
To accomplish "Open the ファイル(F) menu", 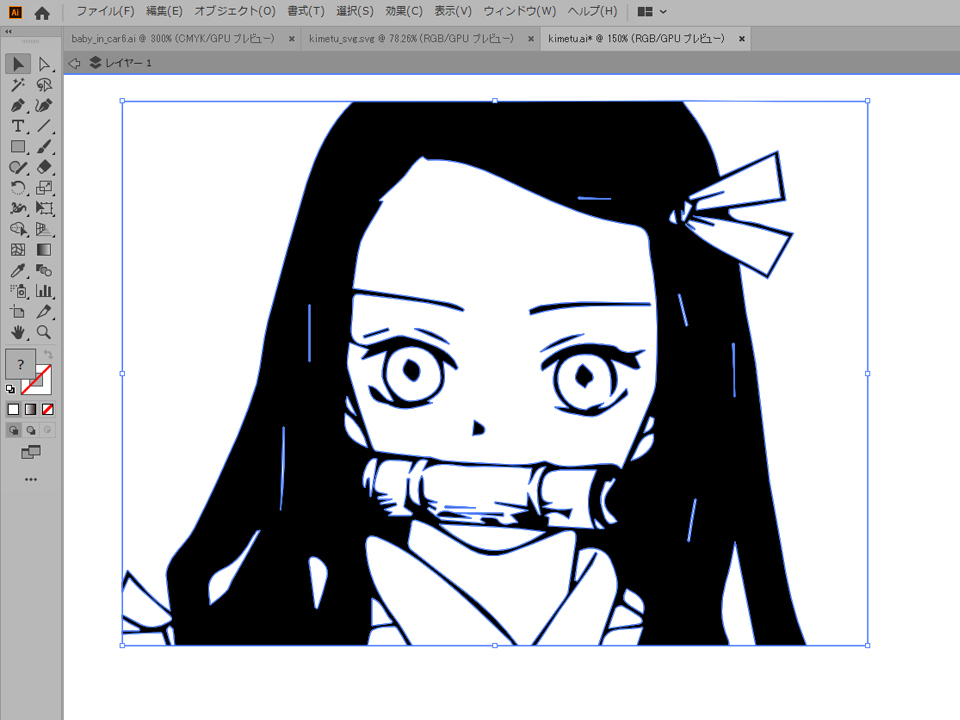I will coord(105,11).
